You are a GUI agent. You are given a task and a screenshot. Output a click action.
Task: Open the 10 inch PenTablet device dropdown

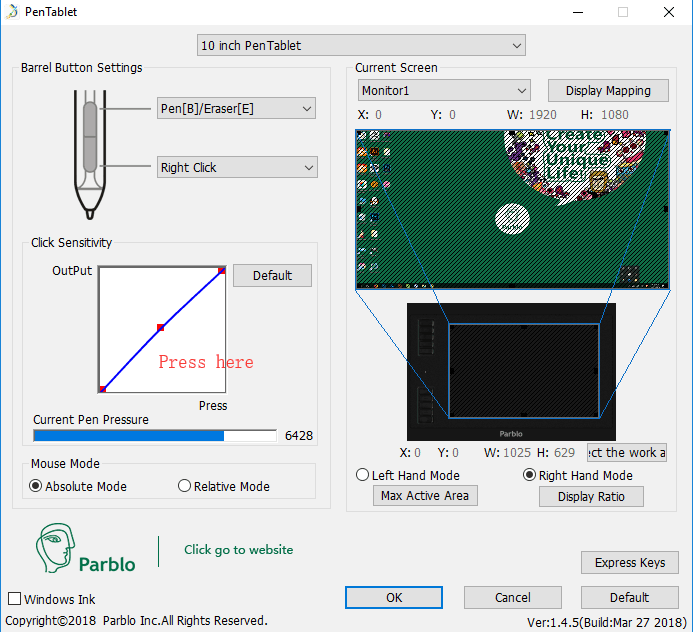361,45
